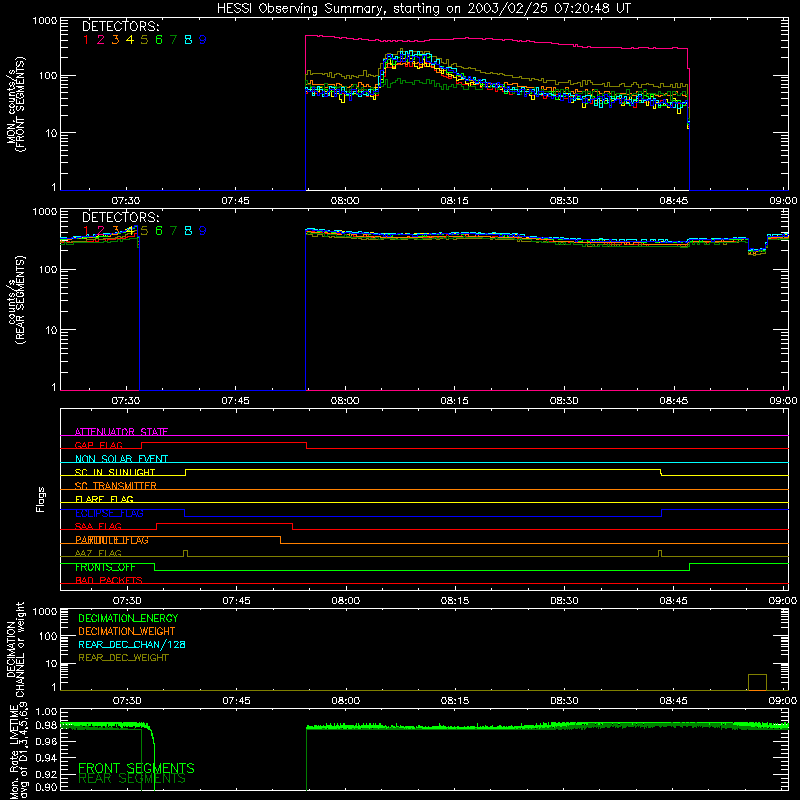The width and height of the screenshot is (800, 800).
Task: Click the 'DECIMATION_WEIGHT' legend entry
Action: [127, 632]
